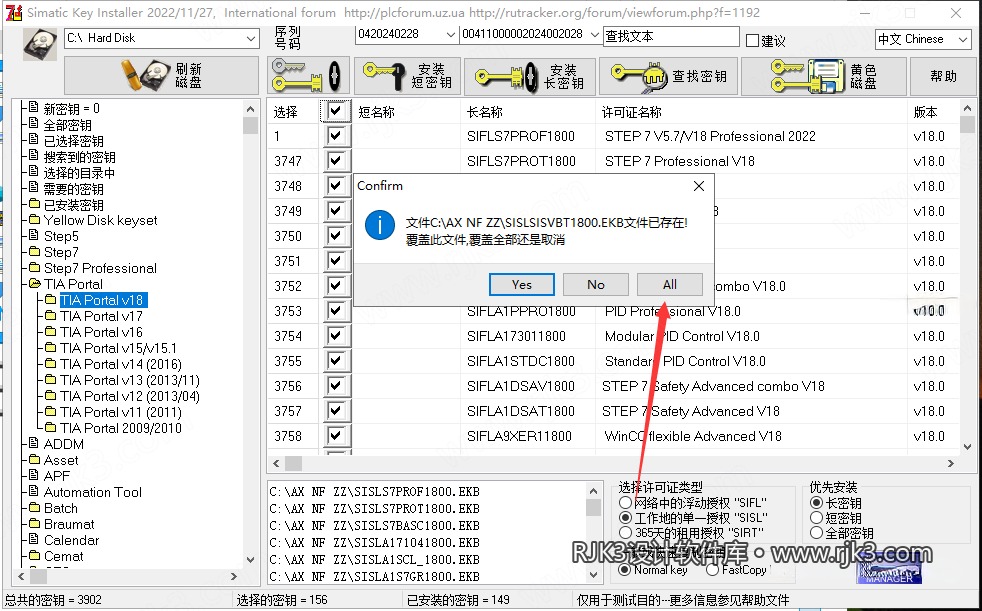This screenshot has width=982, height=611.
Task: Select TIA Portal v16 in tree
Action: tap(101, 332)
